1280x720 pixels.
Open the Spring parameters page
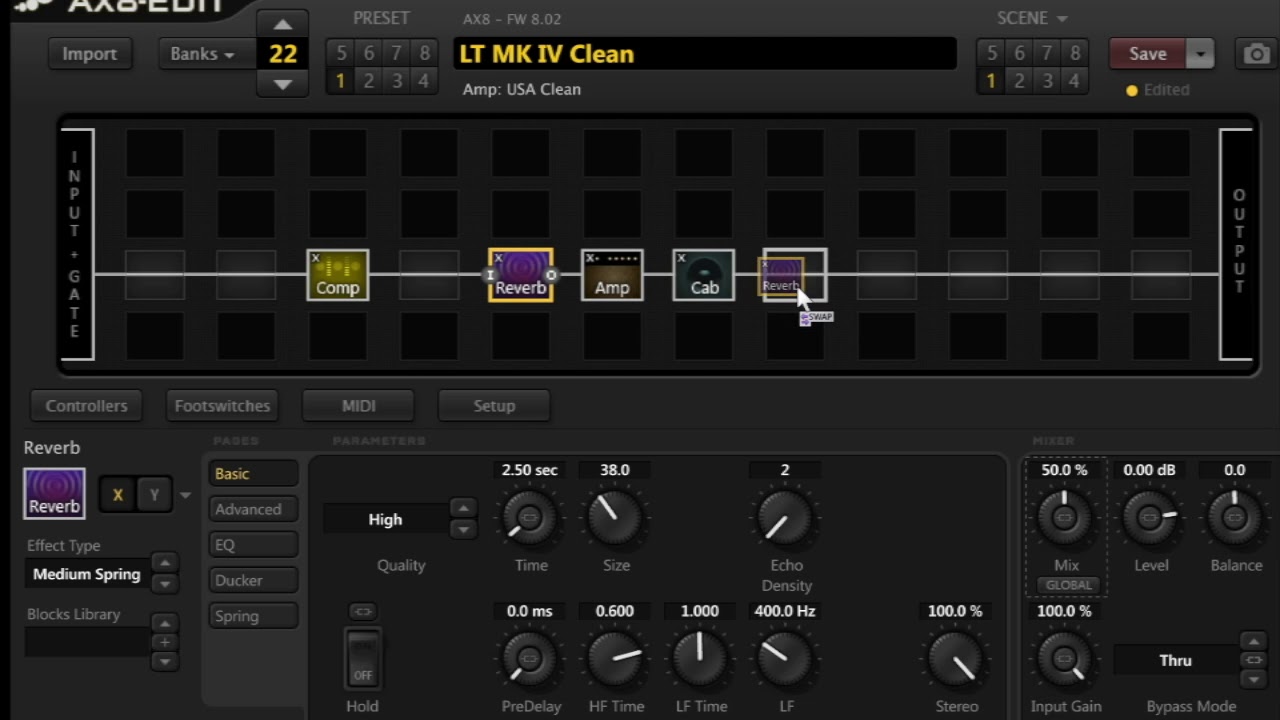click(253, 616)
